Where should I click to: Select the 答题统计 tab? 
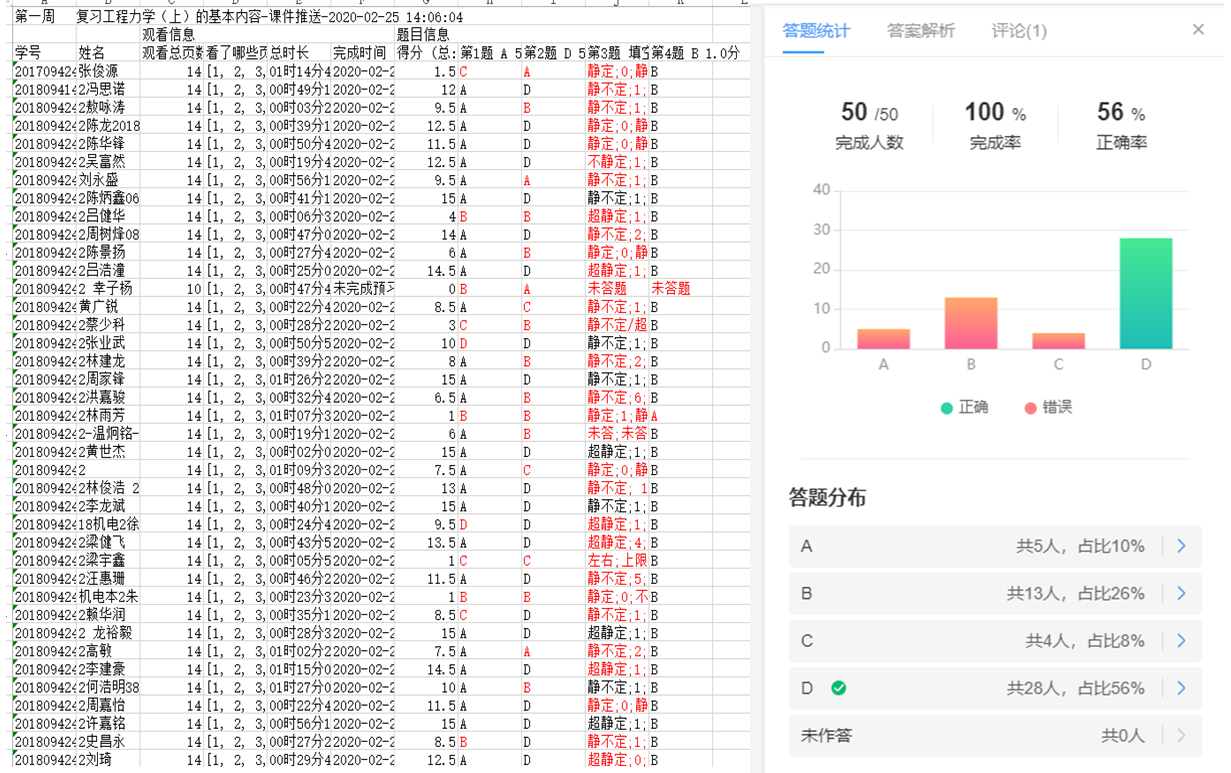816,31
